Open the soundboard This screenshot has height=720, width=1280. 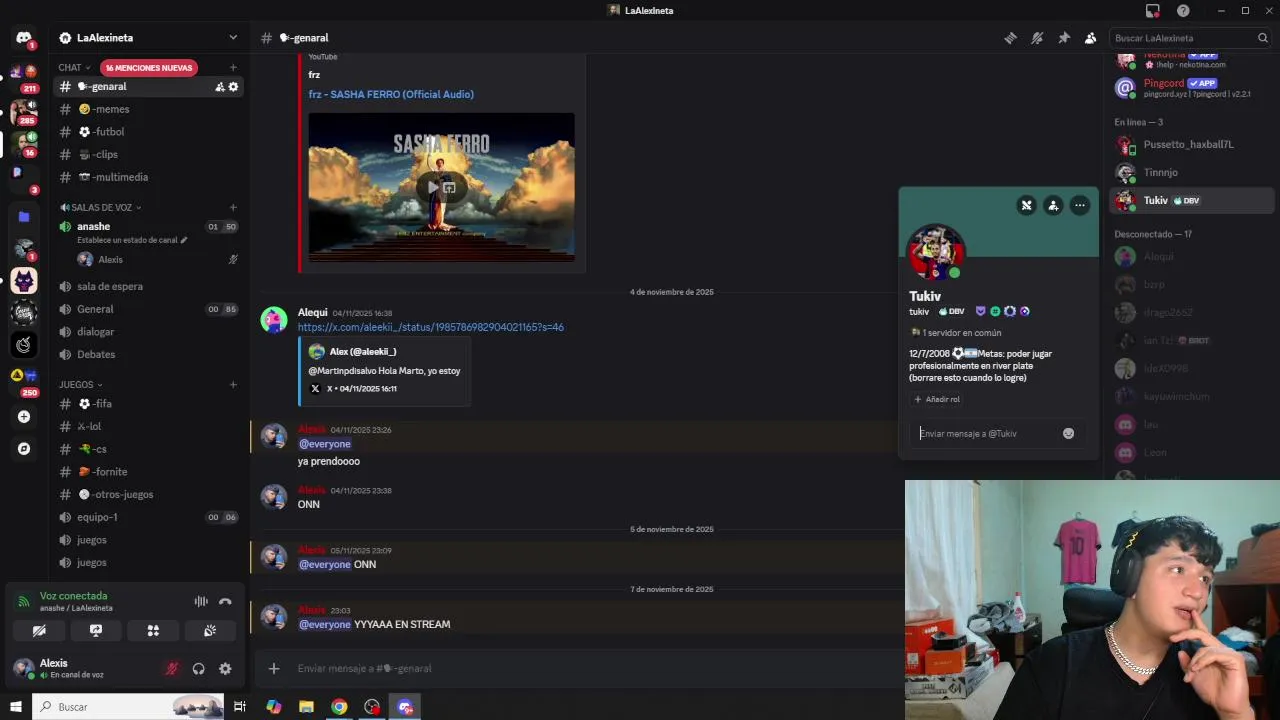(210, 631)
